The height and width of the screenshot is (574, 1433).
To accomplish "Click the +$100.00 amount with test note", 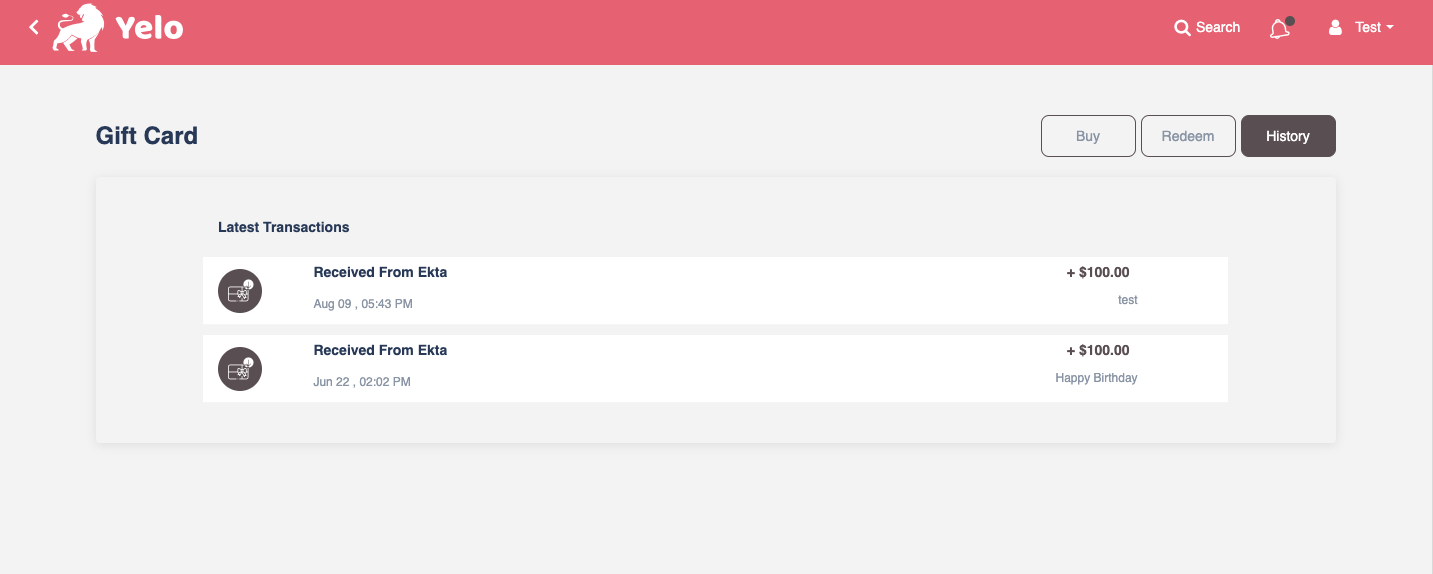I will (x=1098, y=272).
